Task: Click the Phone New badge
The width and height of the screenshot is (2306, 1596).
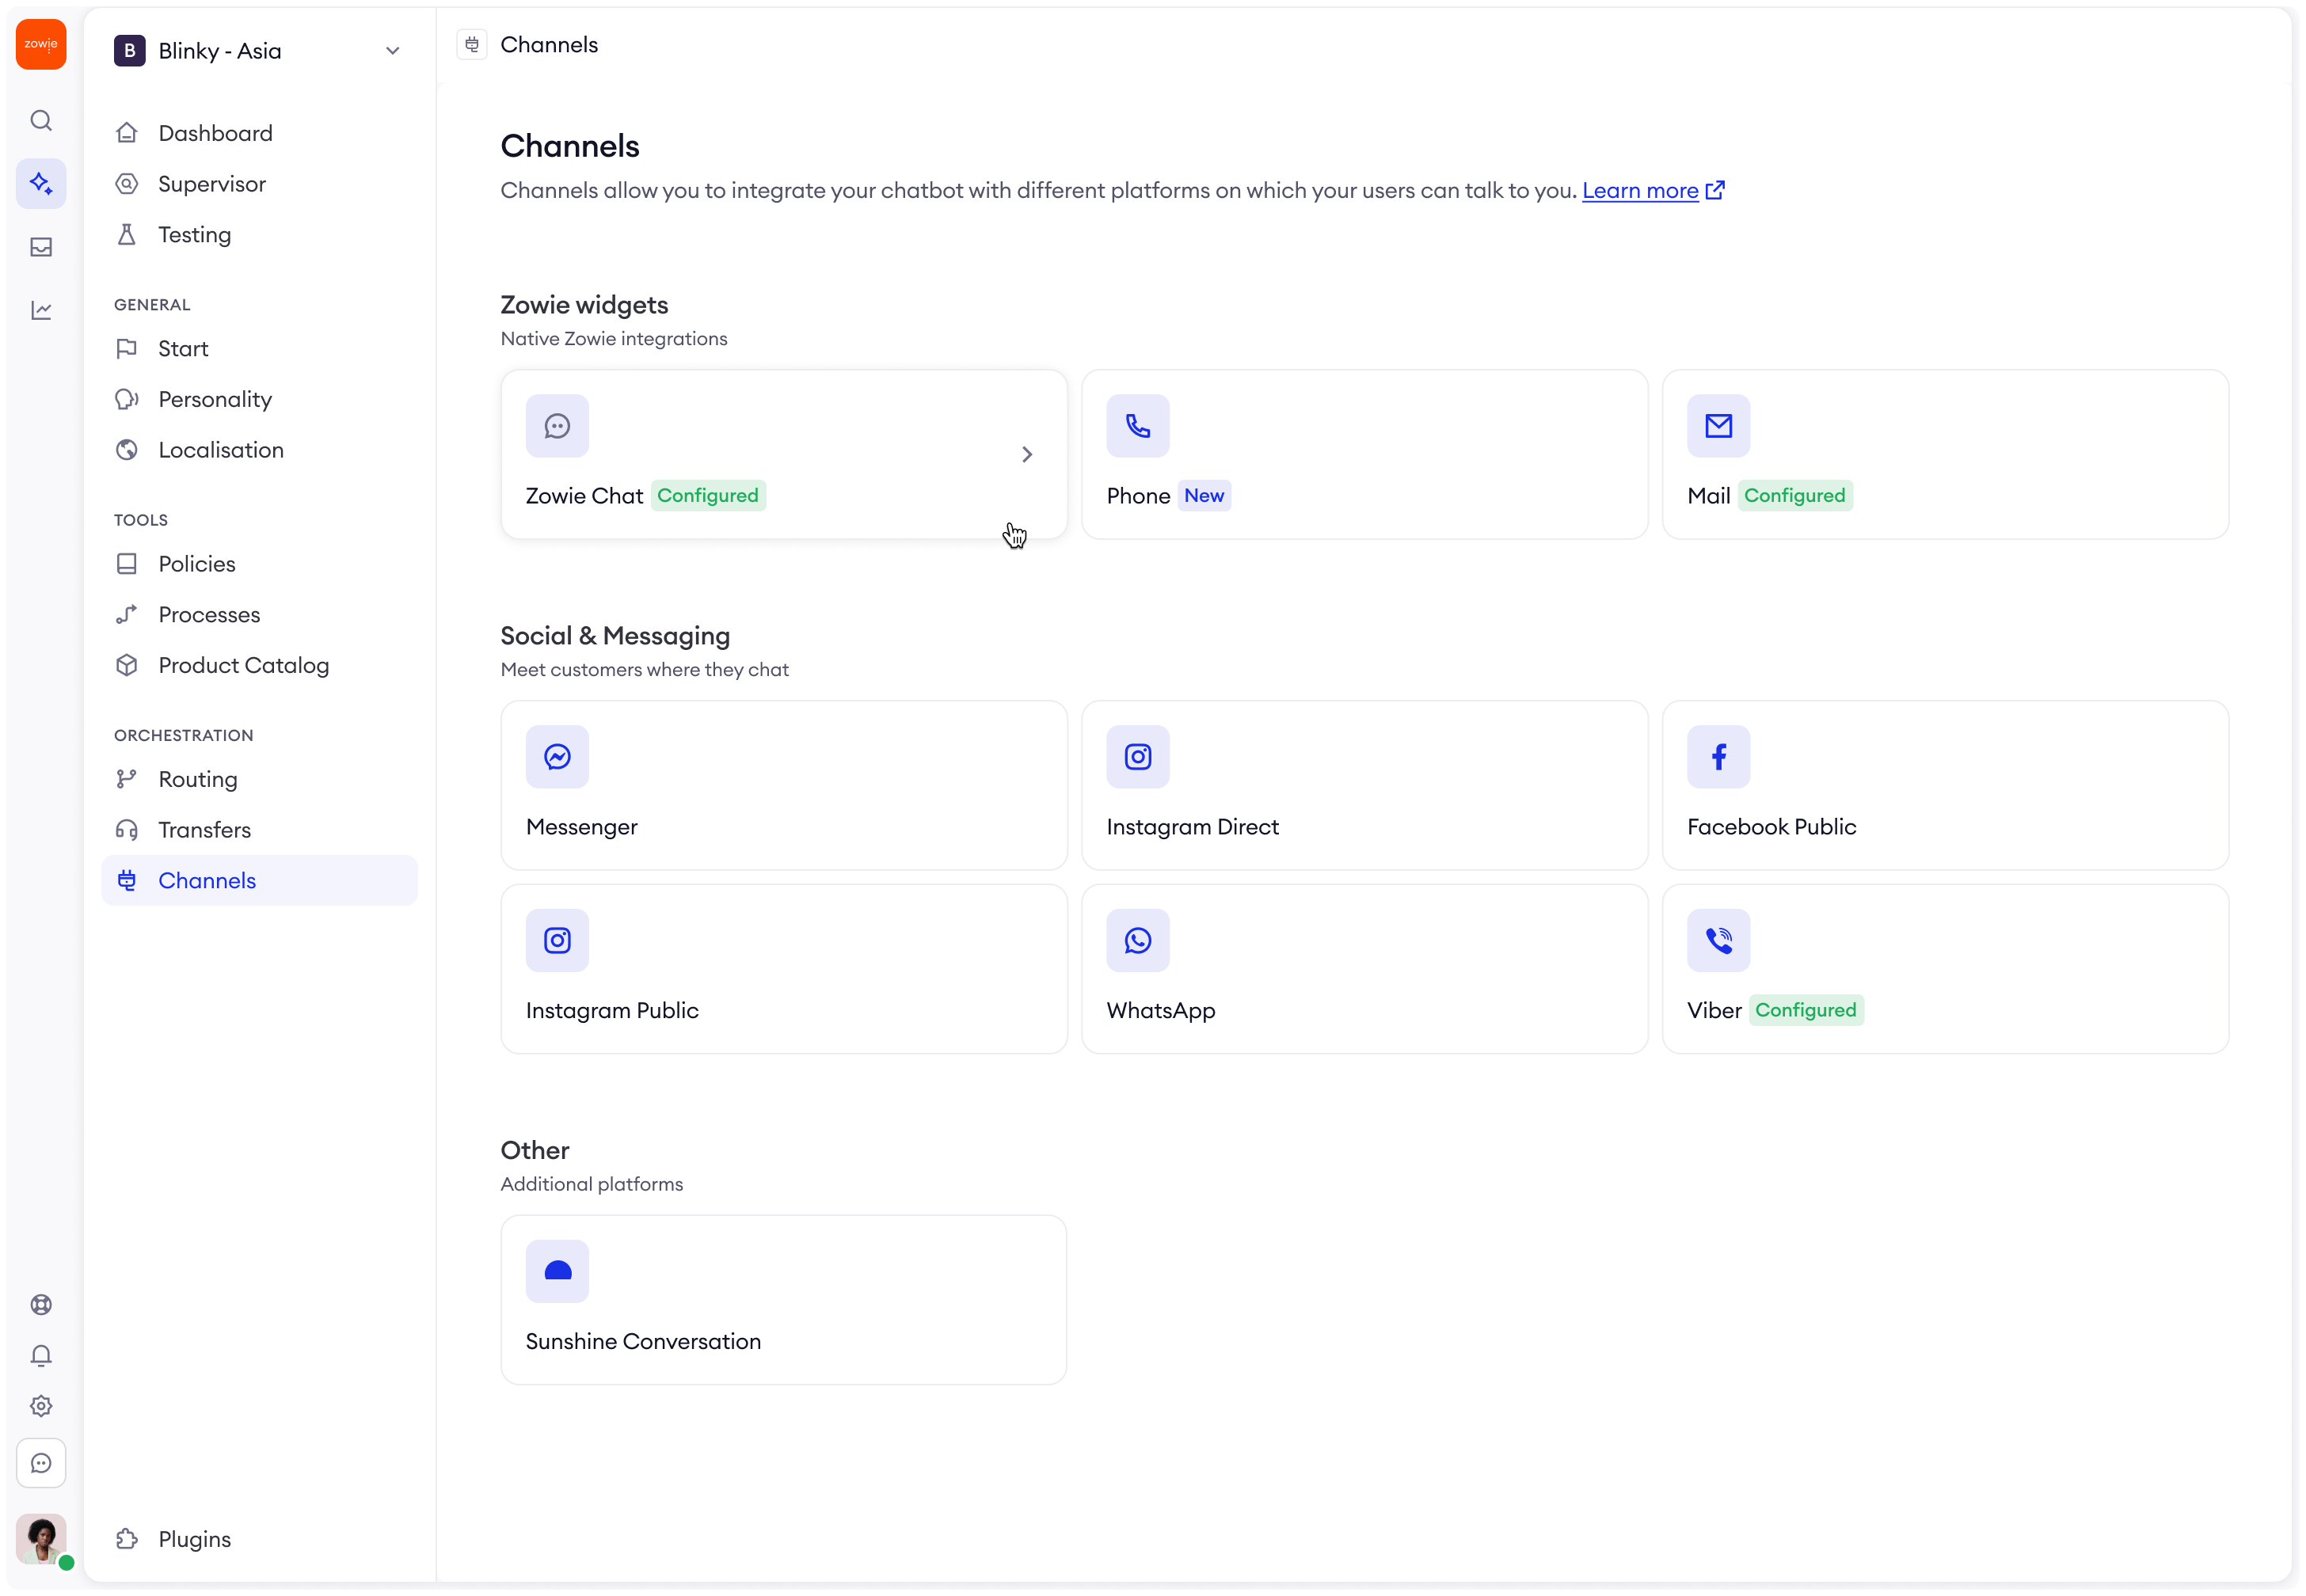Action: pyautogui.click(x=1205, y=496)
